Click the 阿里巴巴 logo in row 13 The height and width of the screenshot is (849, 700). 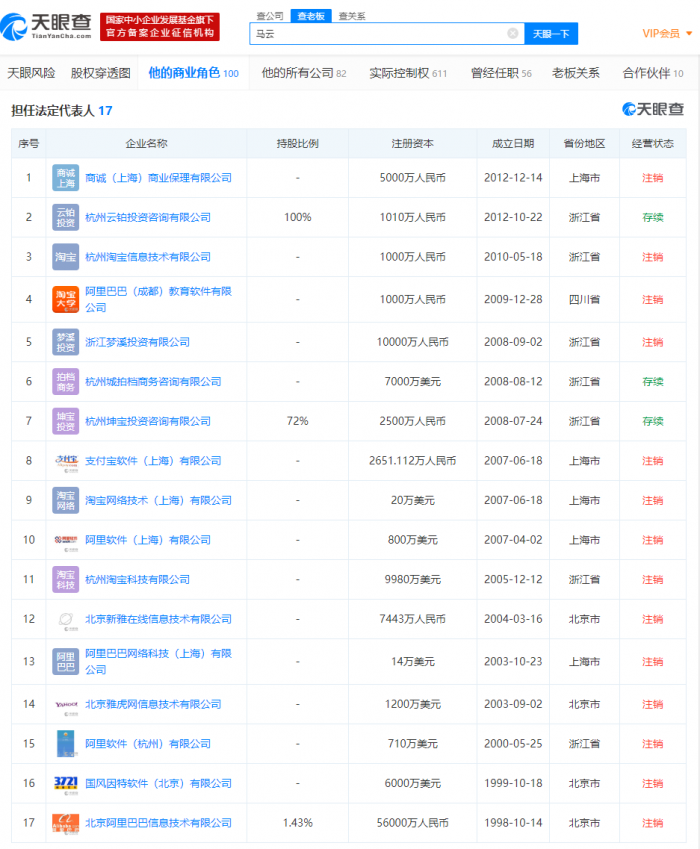(x=65, y=661)
